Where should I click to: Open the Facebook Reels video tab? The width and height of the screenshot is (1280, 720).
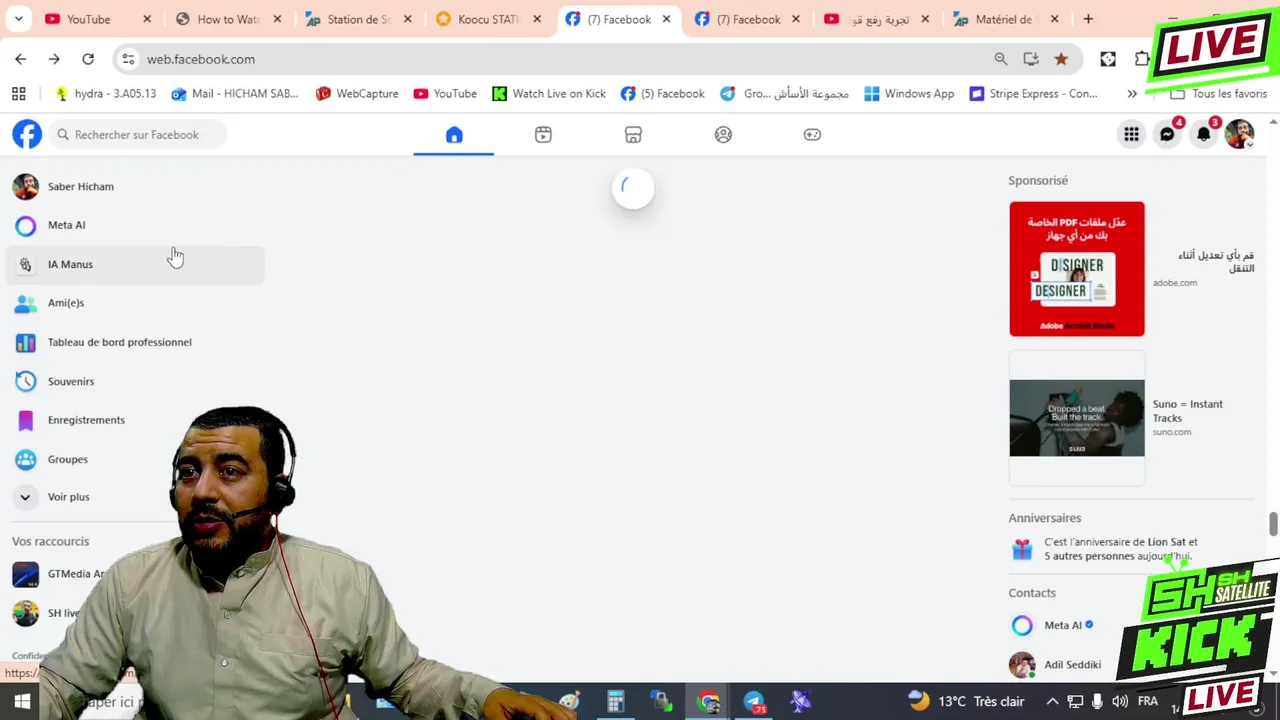[x=543, y=135]
